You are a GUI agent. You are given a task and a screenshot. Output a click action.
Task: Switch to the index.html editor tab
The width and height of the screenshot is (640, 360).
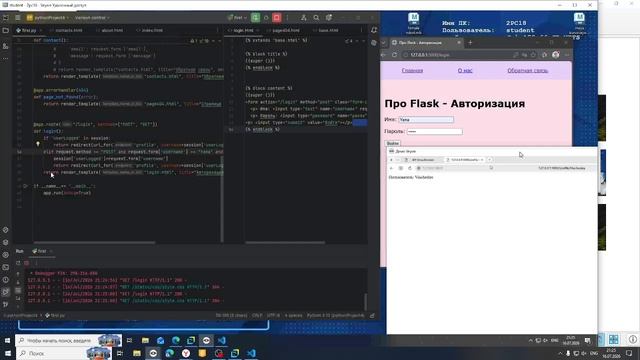[152, 30]
